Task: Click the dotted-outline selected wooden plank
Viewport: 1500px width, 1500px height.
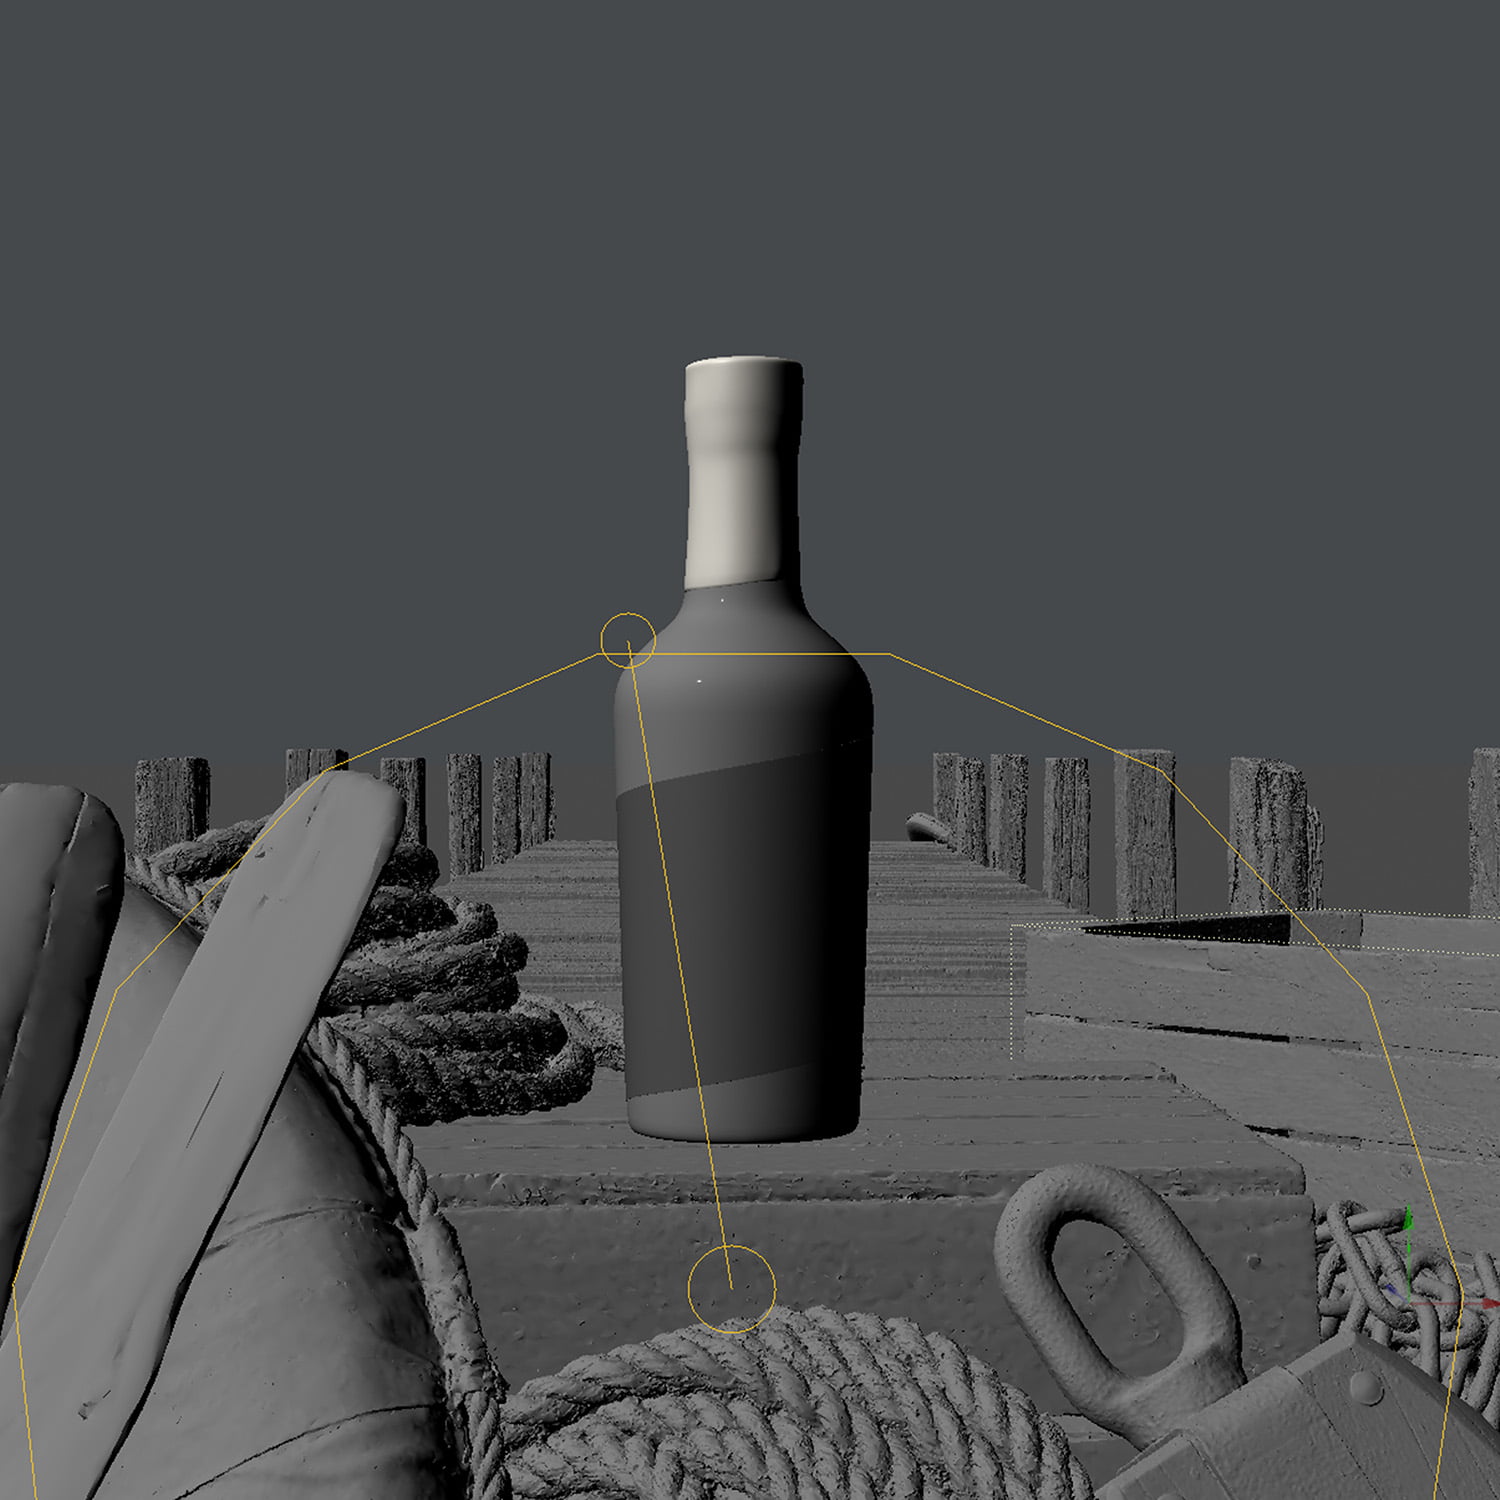Action: click(1200, 990)
